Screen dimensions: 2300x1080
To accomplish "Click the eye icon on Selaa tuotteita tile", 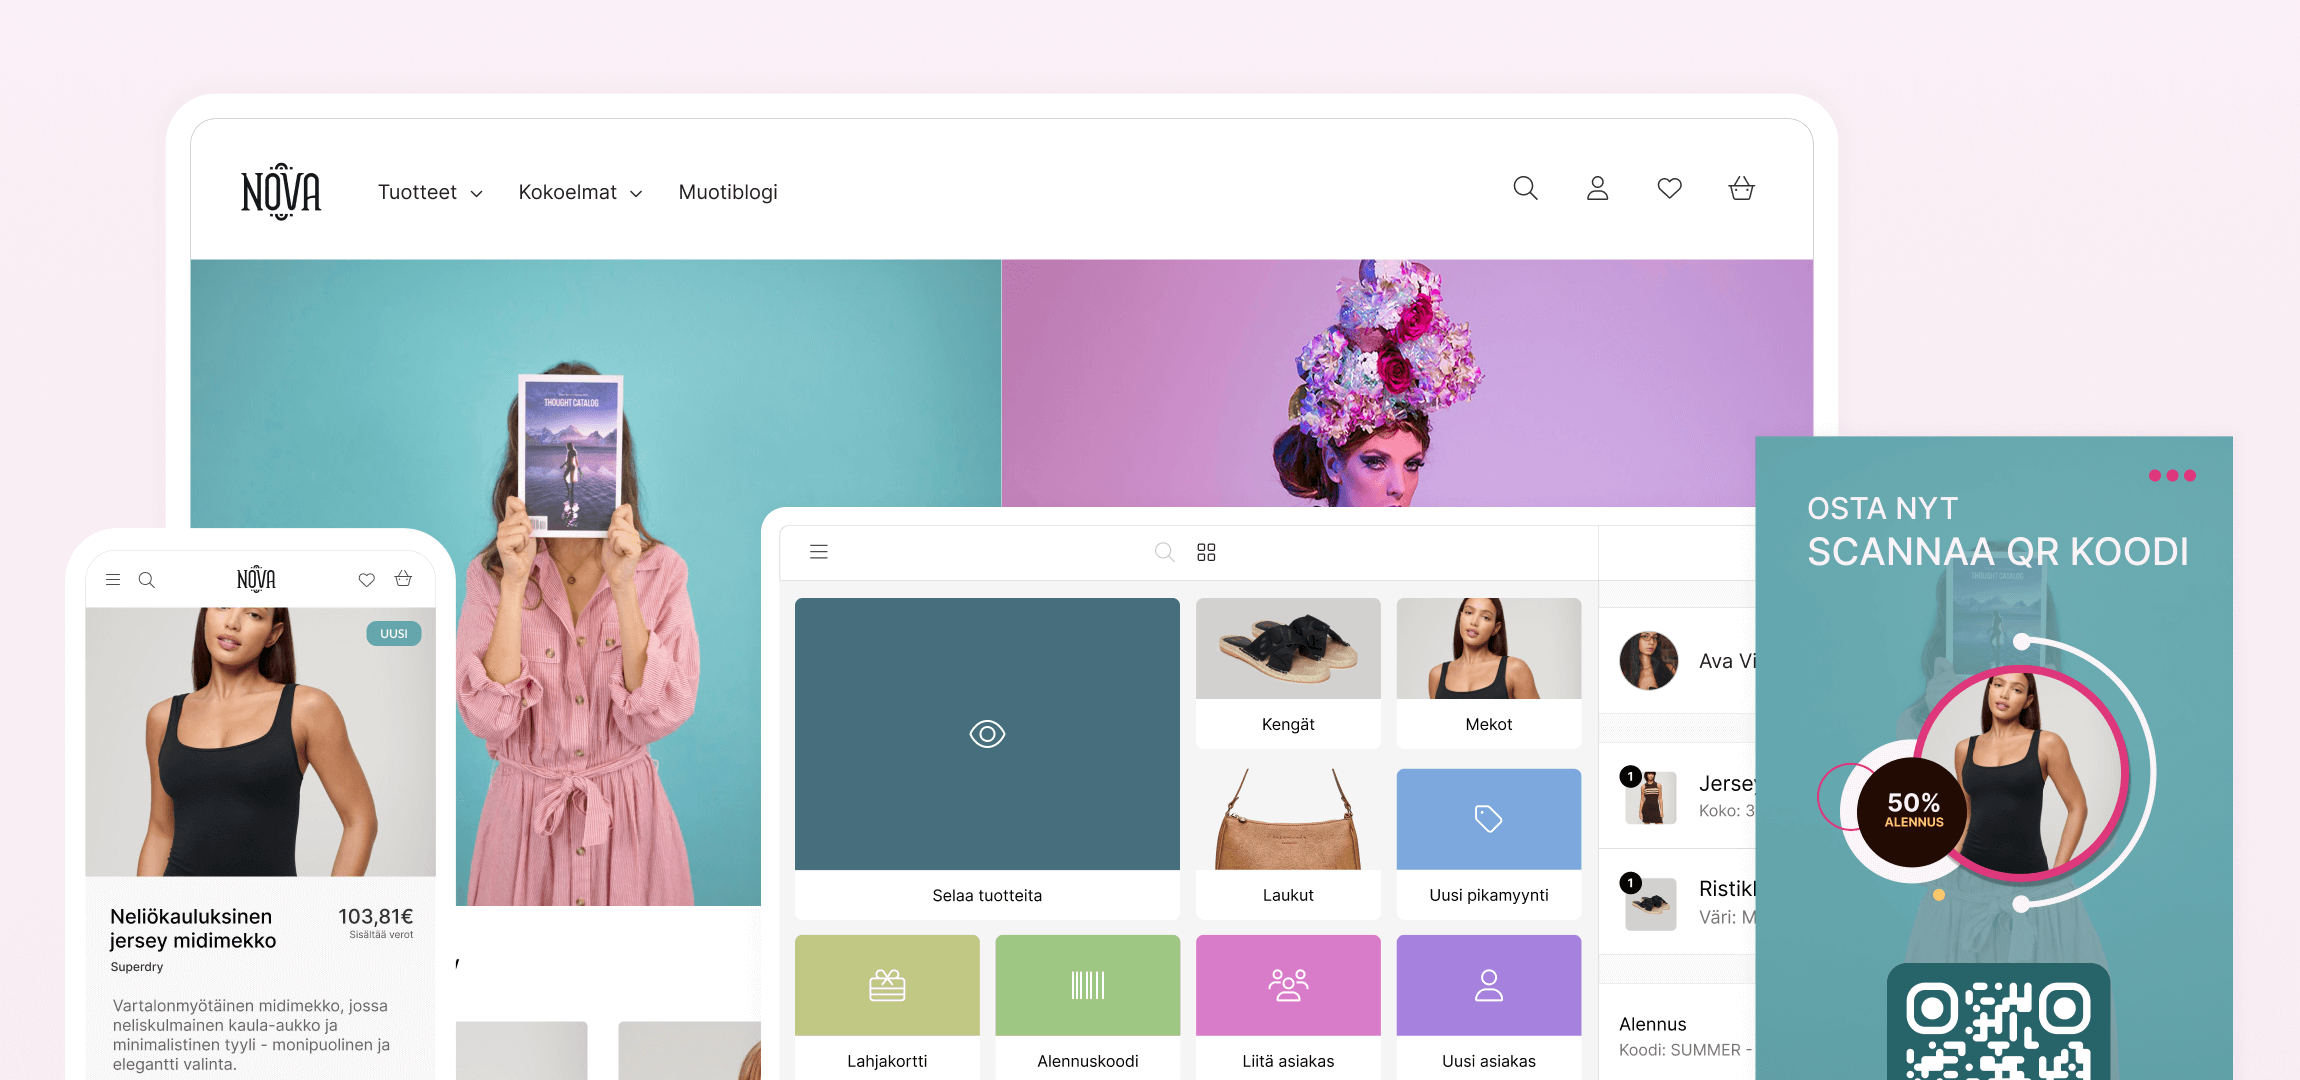I will point(987,734).
